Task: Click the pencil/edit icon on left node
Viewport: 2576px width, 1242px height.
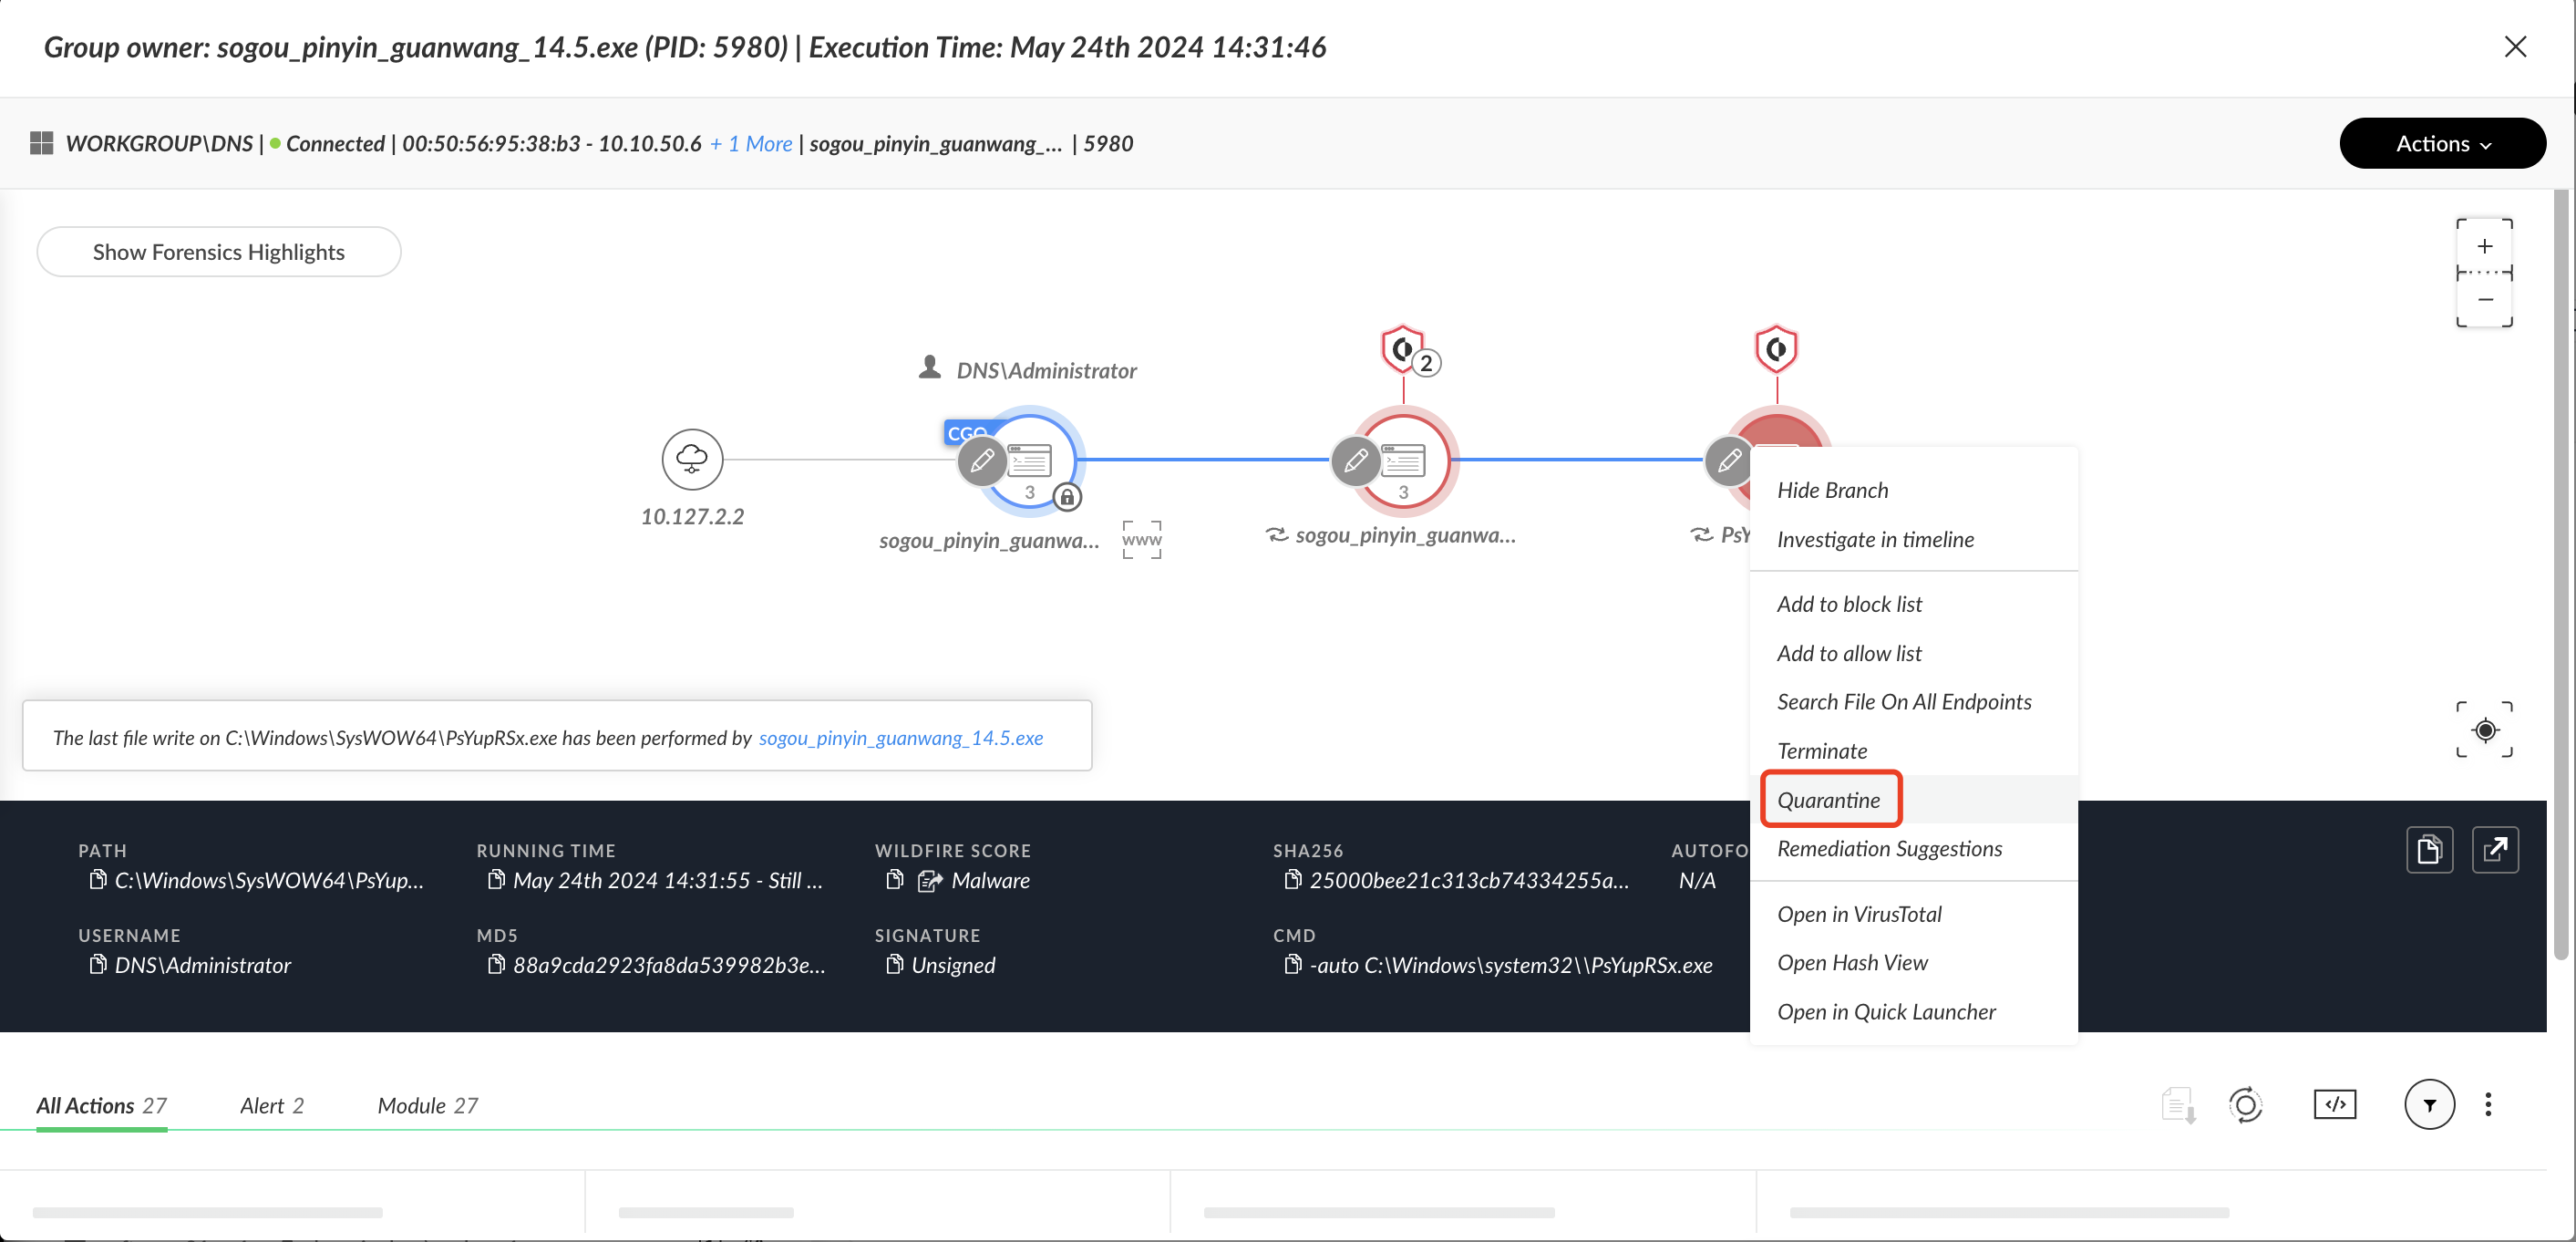Action: pyautogui.click(x=981, y=459)
